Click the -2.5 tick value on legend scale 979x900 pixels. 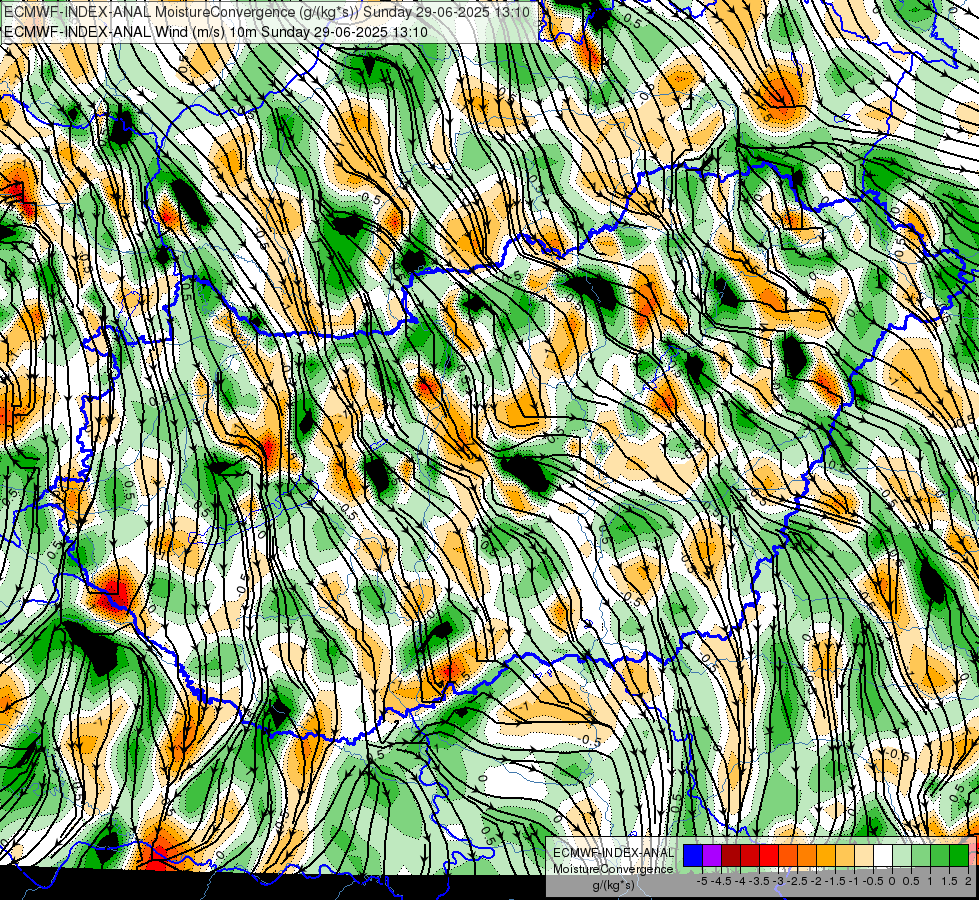pos(797,881)
